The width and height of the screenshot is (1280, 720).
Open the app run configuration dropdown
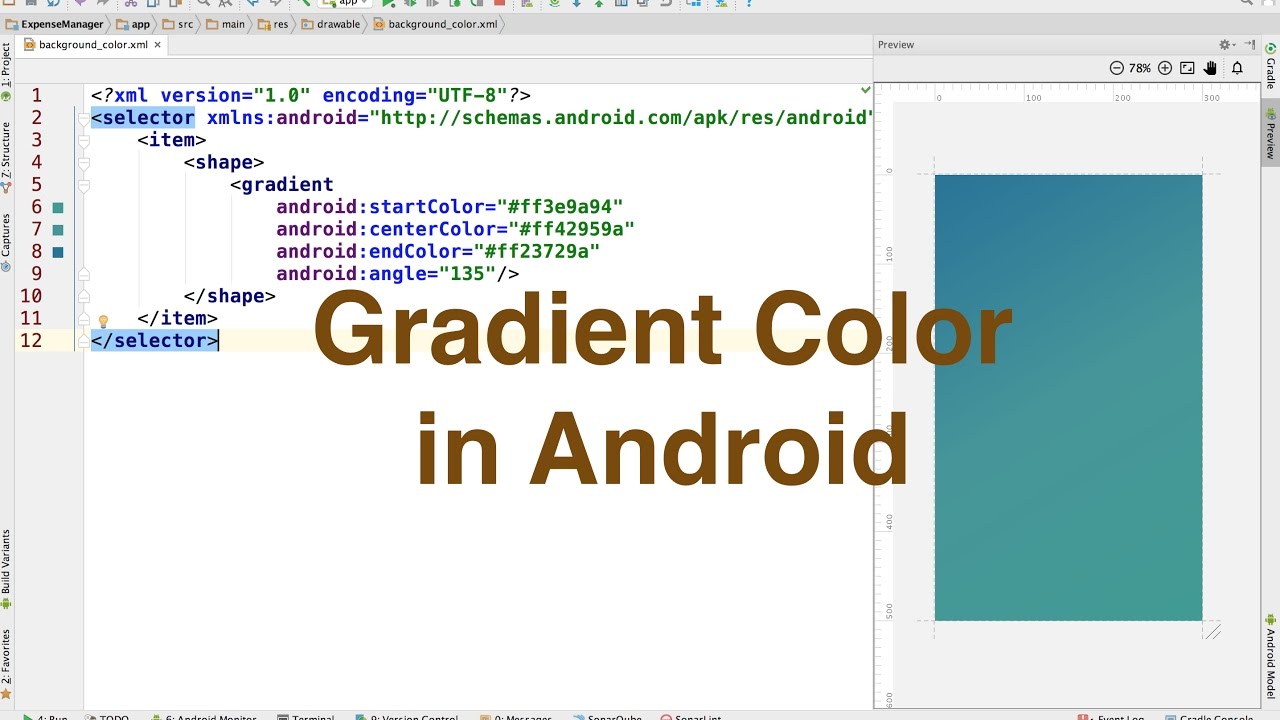coord(347,4)
